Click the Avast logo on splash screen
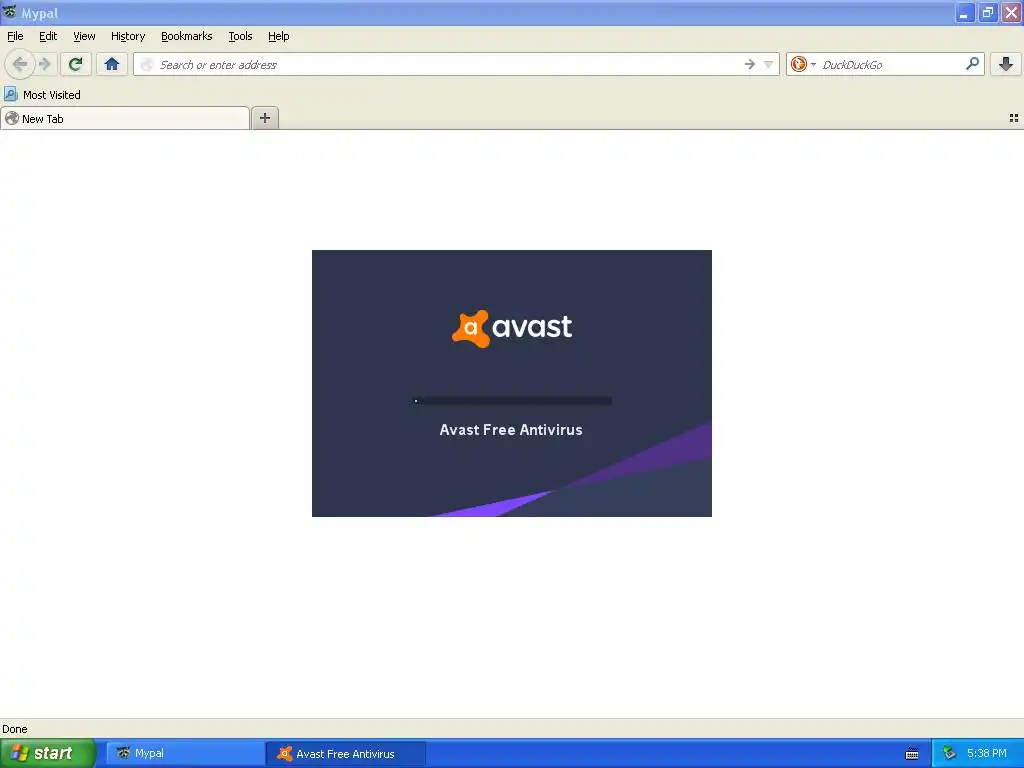The width and height of the screenshot is (1024, 768). point(512,328)
